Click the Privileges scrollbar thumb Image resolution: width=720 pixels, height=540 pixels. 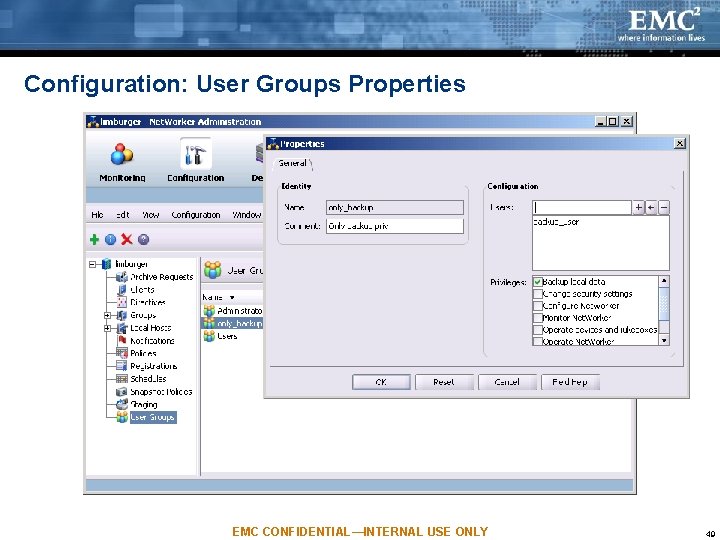pos(664,304)
